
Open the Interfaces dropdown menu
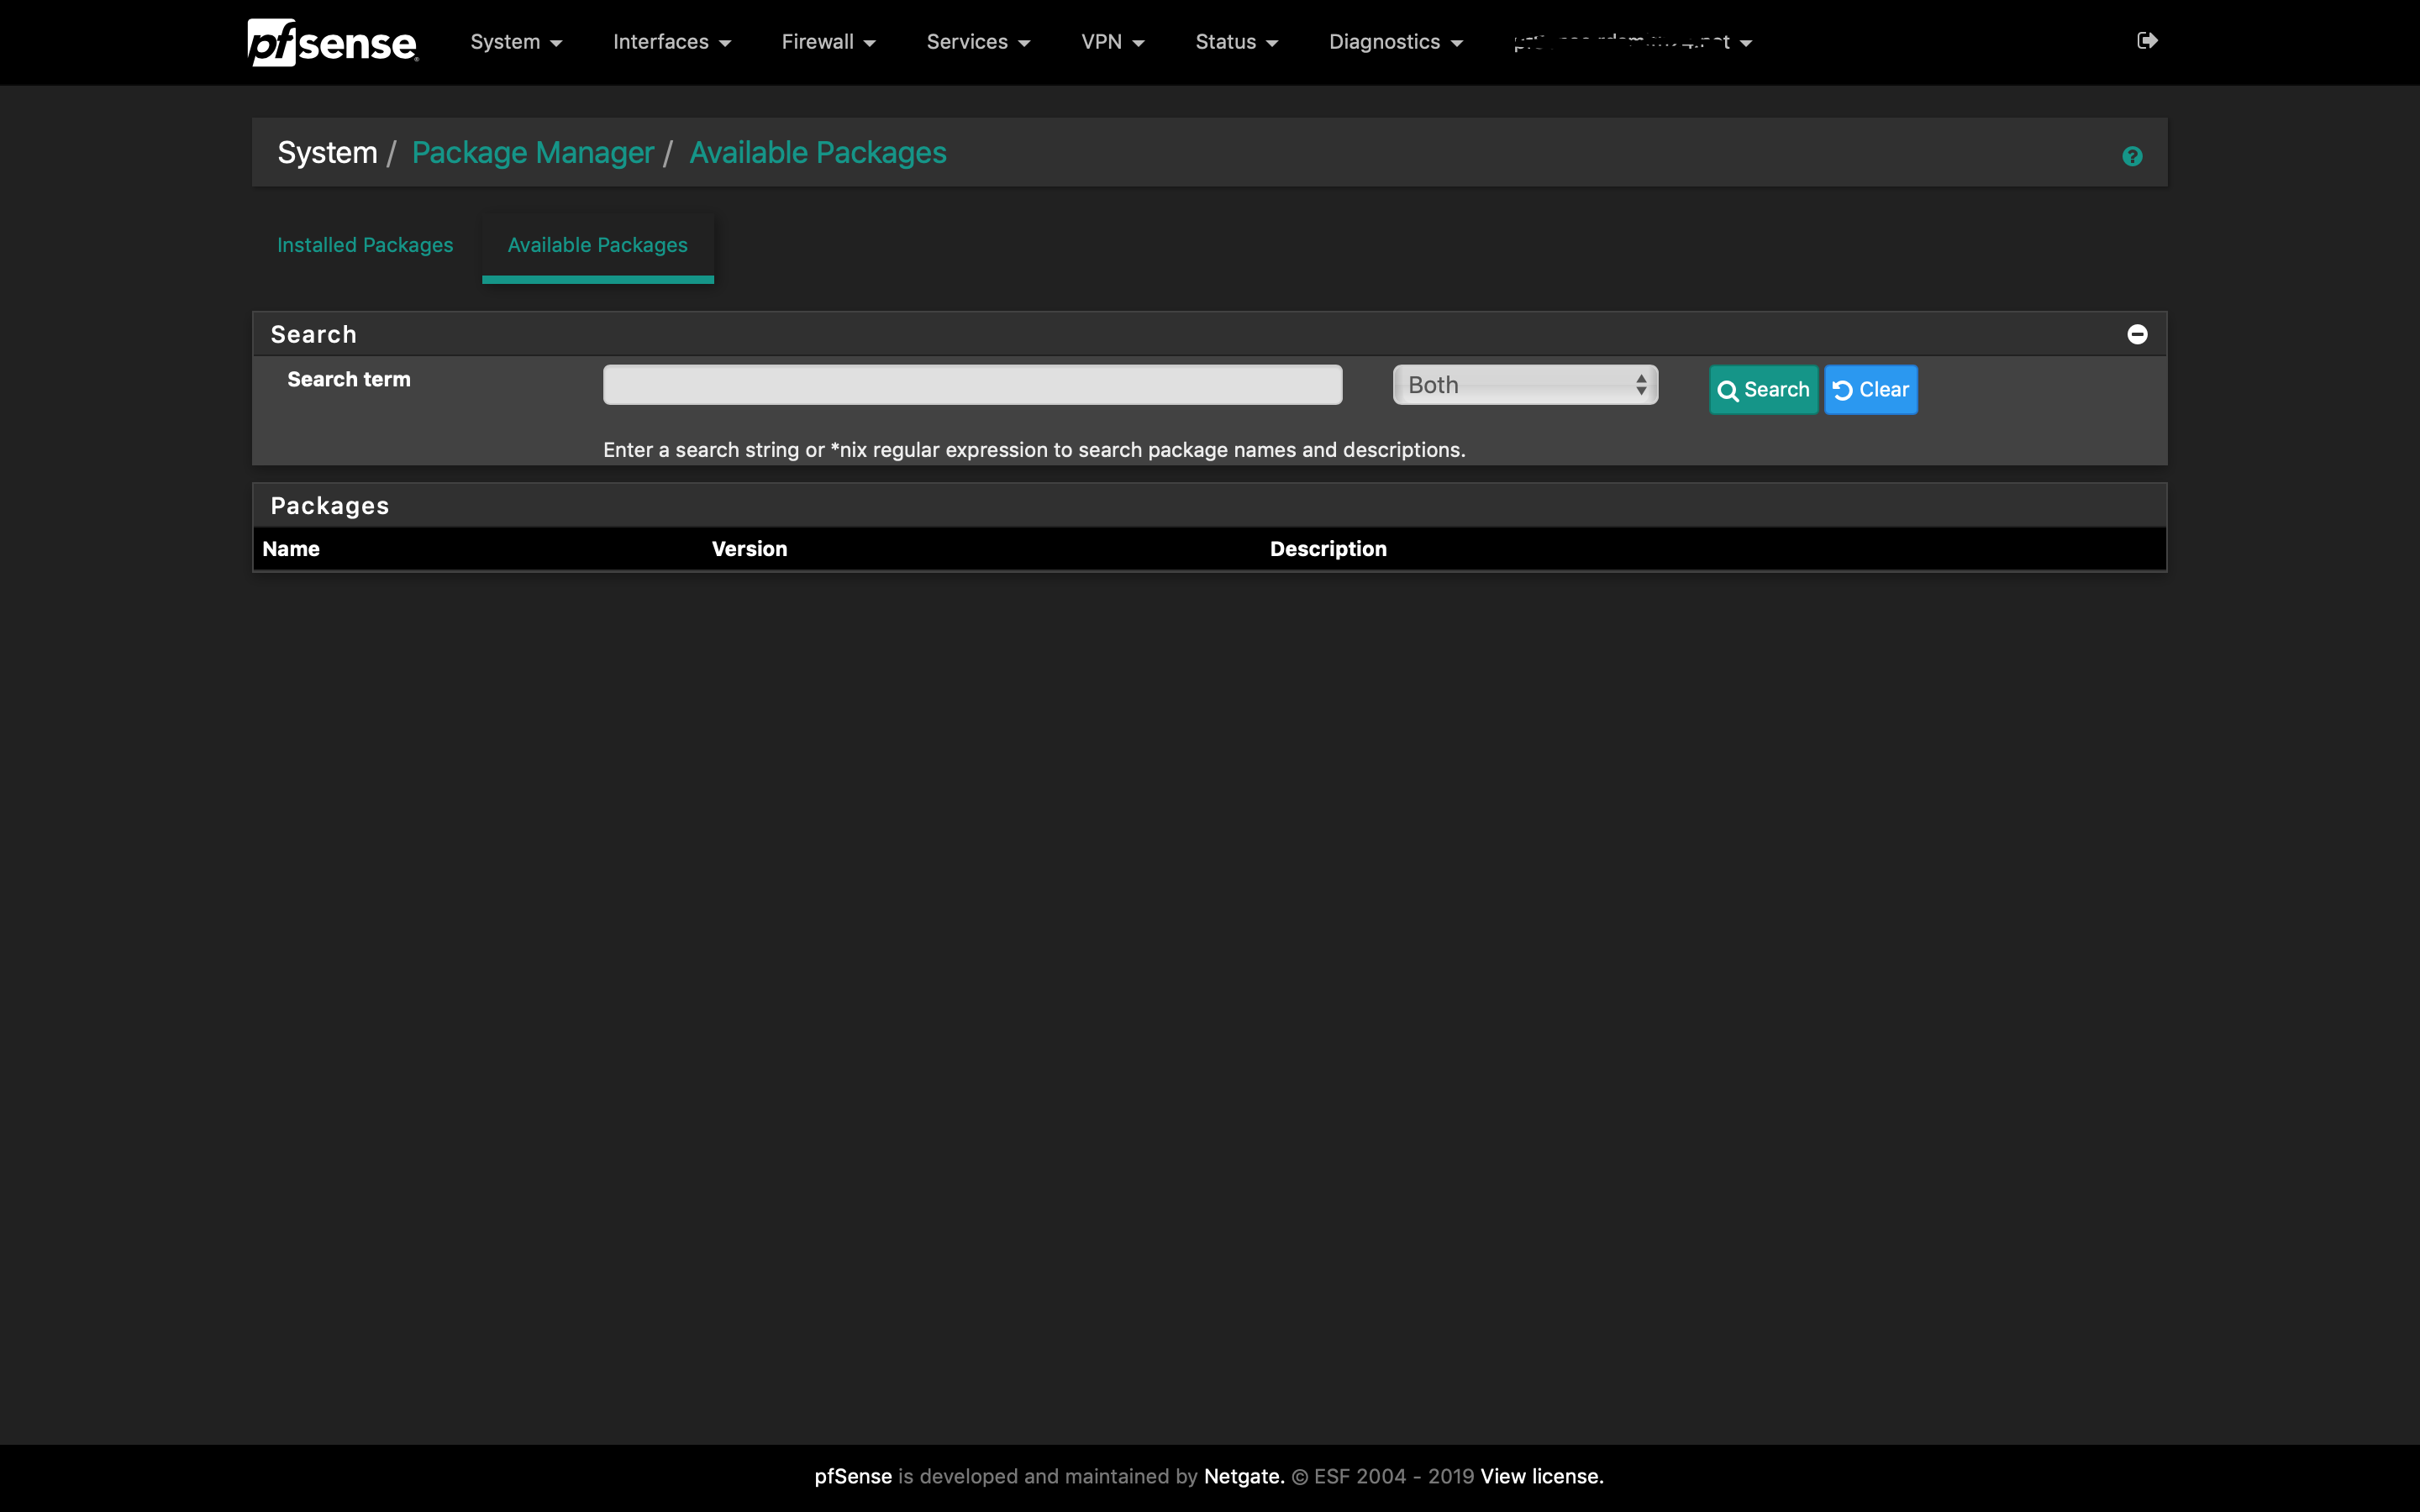[x=671, y=42]
